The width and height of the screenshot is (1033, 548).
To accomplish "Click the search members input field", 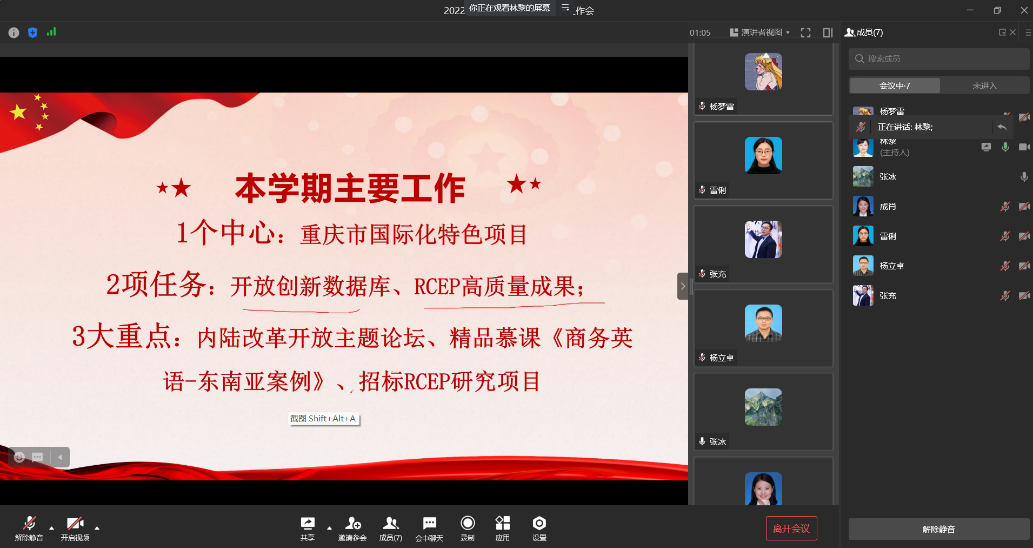I will click(937, 59).
